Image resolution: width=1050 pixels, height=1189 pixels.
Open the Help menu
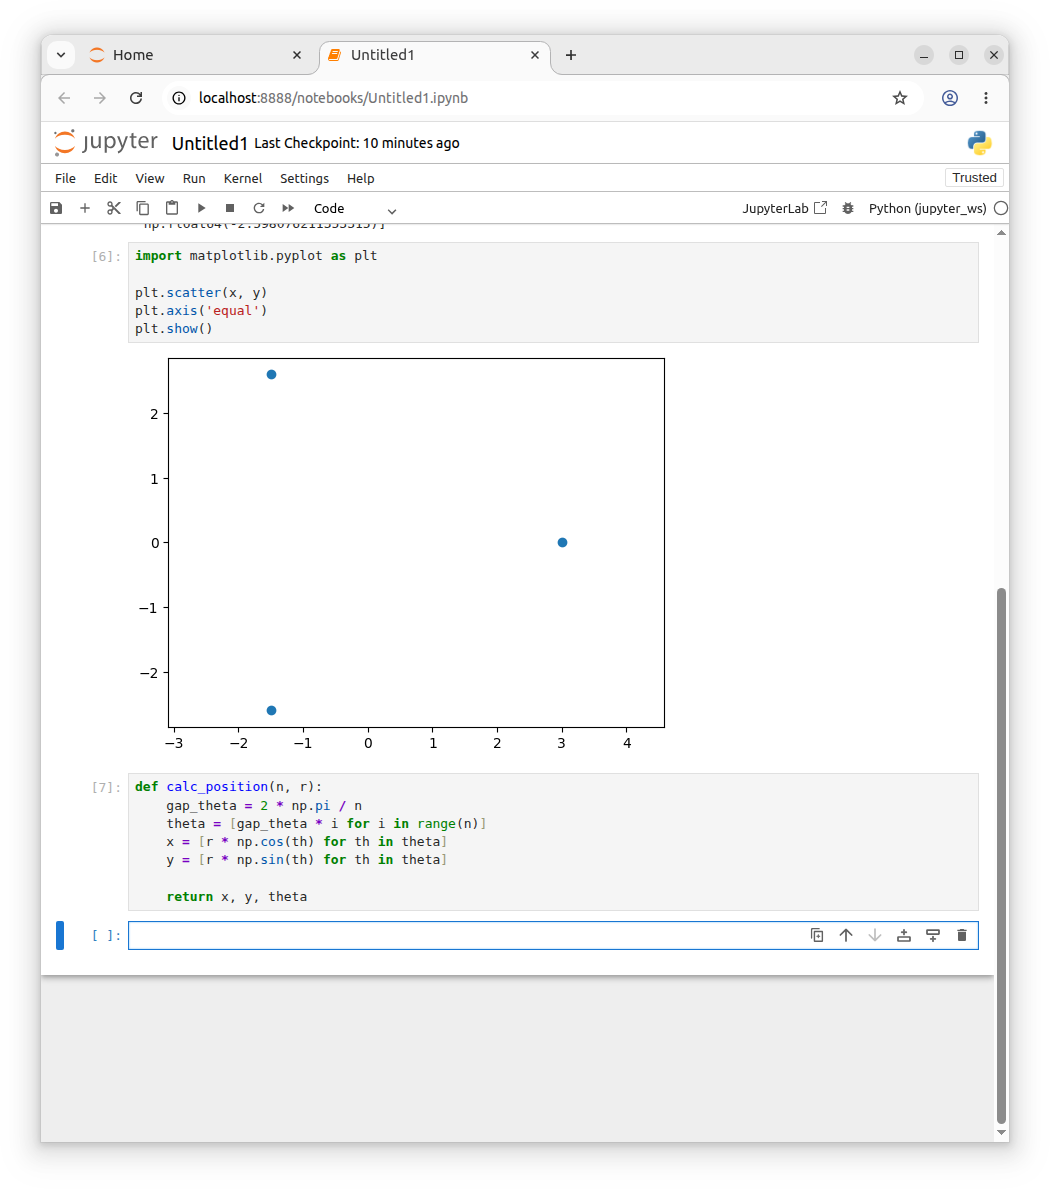(361, 178)
